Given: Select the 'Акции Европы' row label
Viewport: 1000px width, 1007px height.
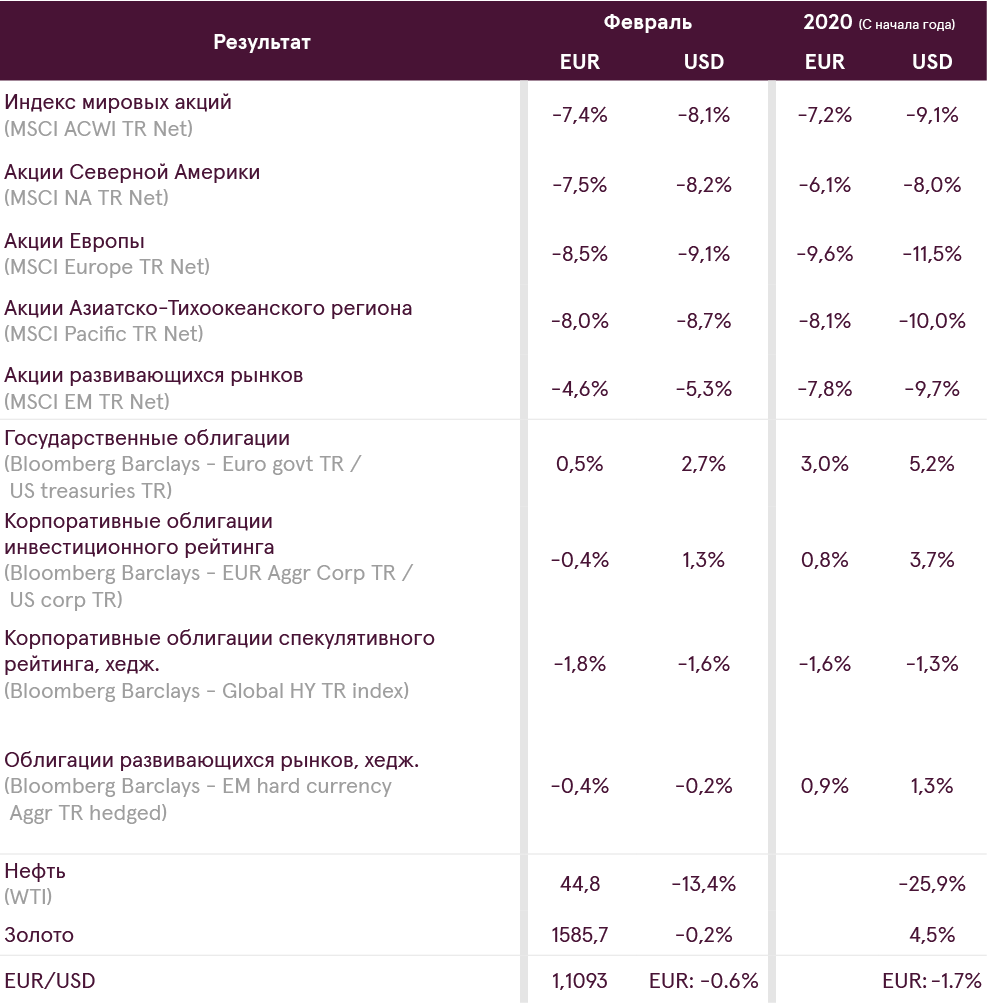Looking at the screenshot, I should [x=75, y=241].
